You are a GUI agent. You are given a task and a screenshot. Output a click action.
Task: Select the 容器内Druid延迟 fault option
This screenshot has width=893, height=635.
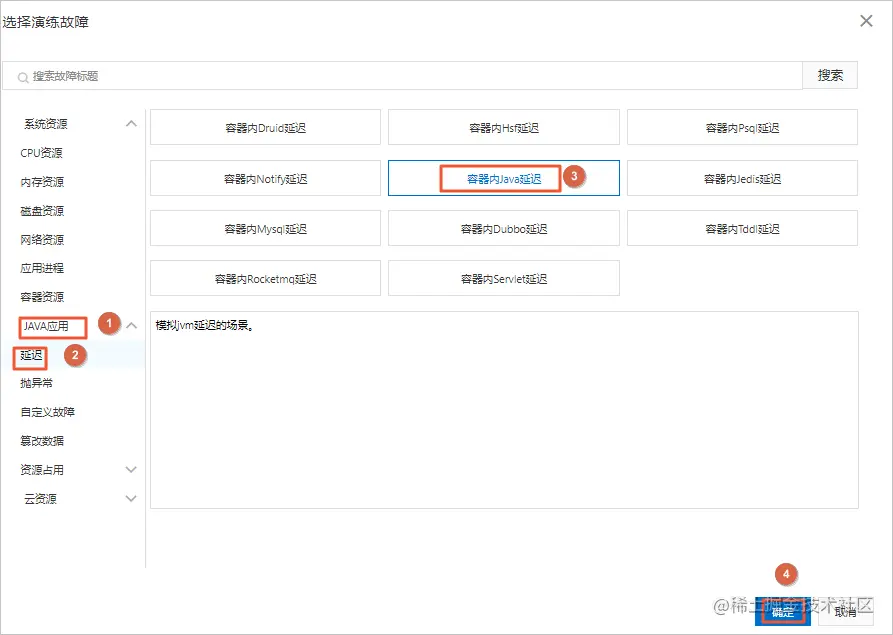point(265,126)
